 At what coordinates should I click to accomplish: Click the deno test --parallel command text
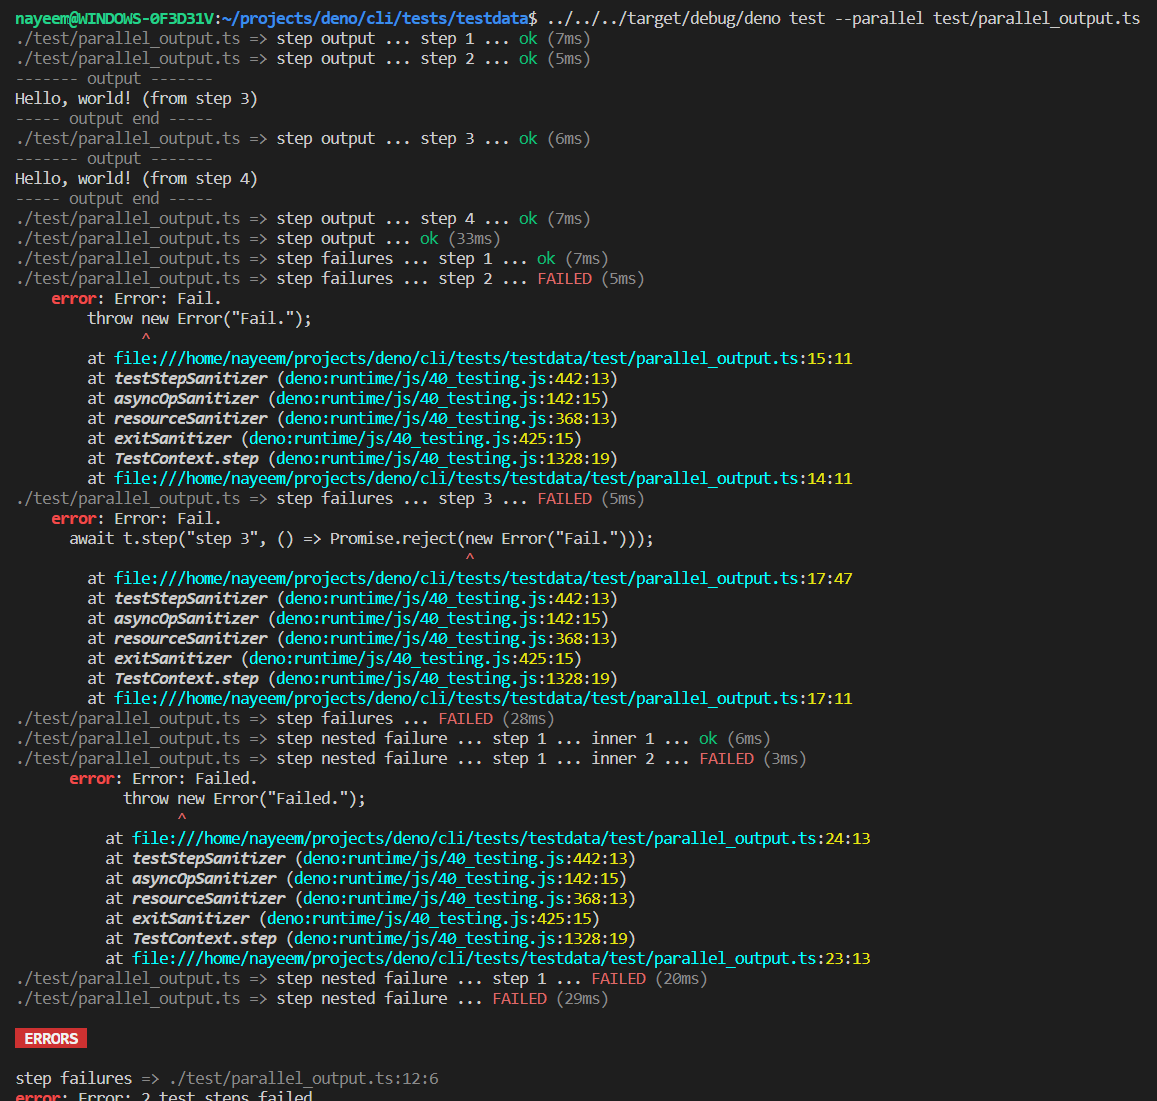pyautogui.click(x=843, y=18)
